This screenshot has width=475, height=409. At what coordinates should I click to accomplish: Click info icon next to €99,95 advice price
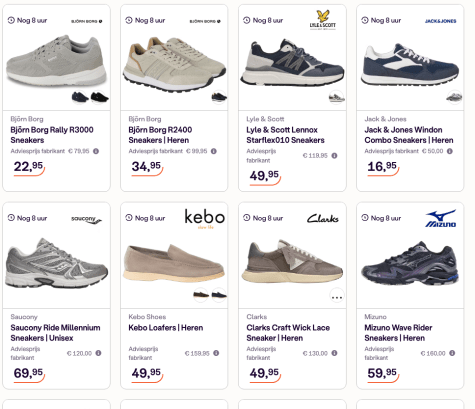[214, 151]
